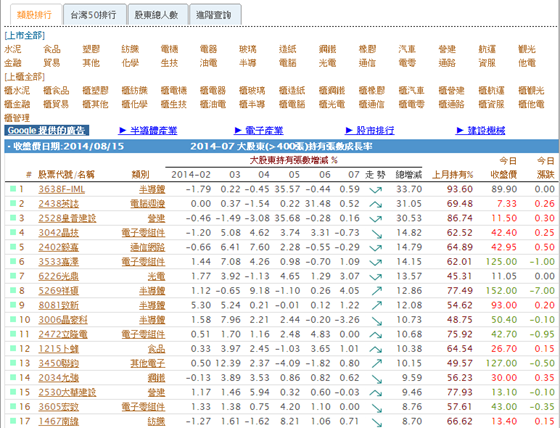The width and height of the screenshot is (560, 428).
Task: Open the stock link starting with 2530
Action: 67,392
